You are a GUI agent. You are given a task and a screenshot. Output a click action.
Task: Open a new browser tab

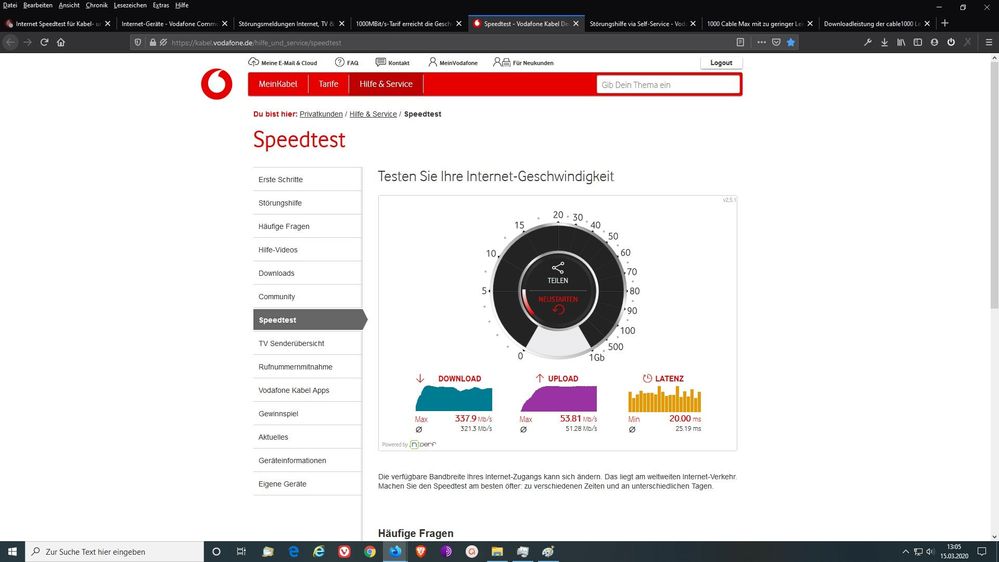click(945, 23)
